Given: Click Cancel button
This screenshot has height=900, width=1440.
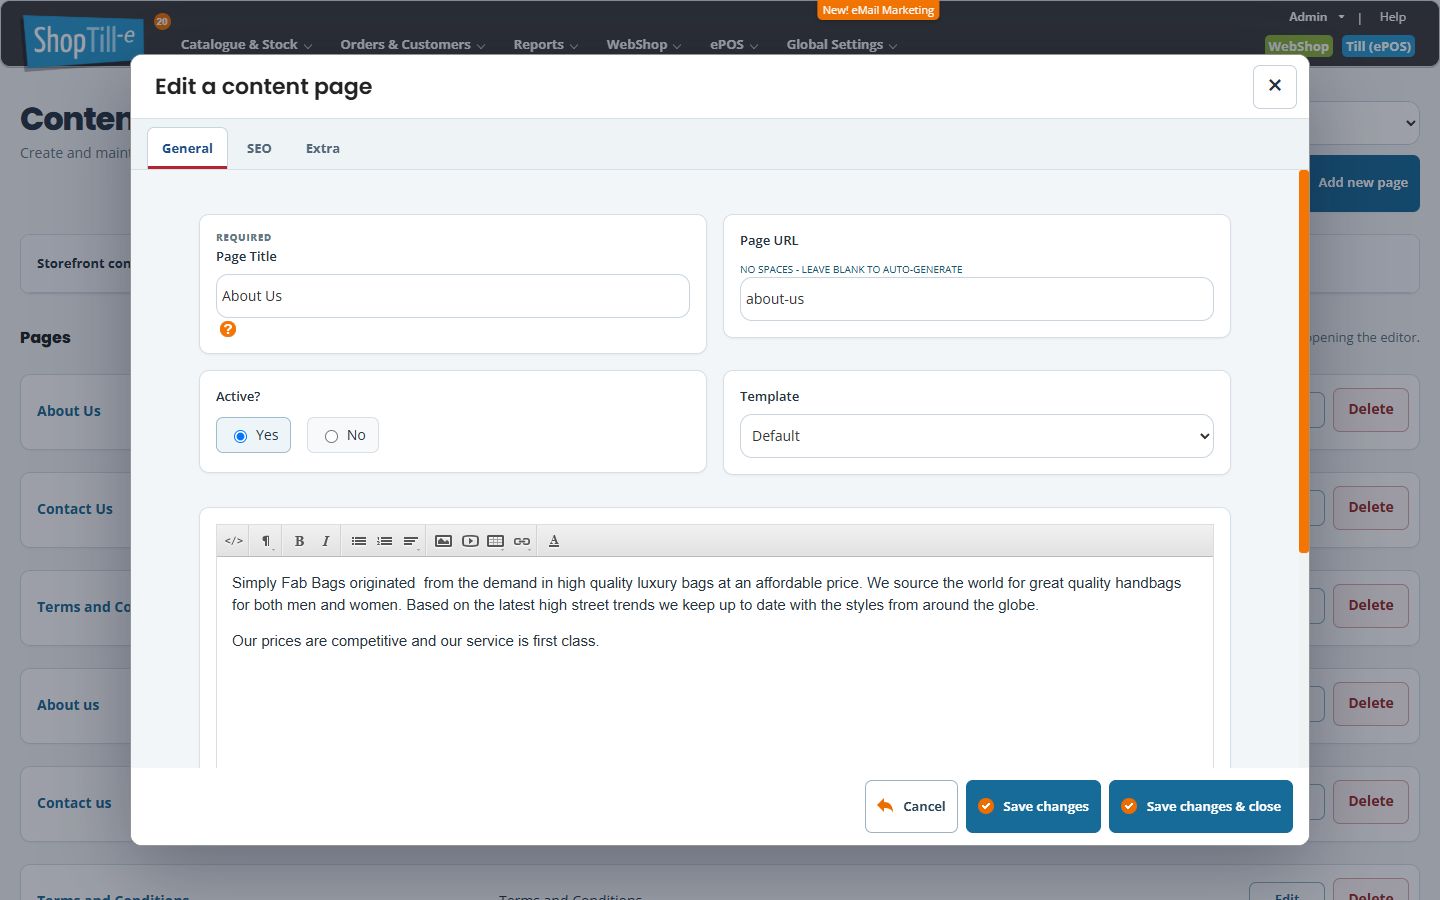Looking at the screenshot, I should [911, 806].
